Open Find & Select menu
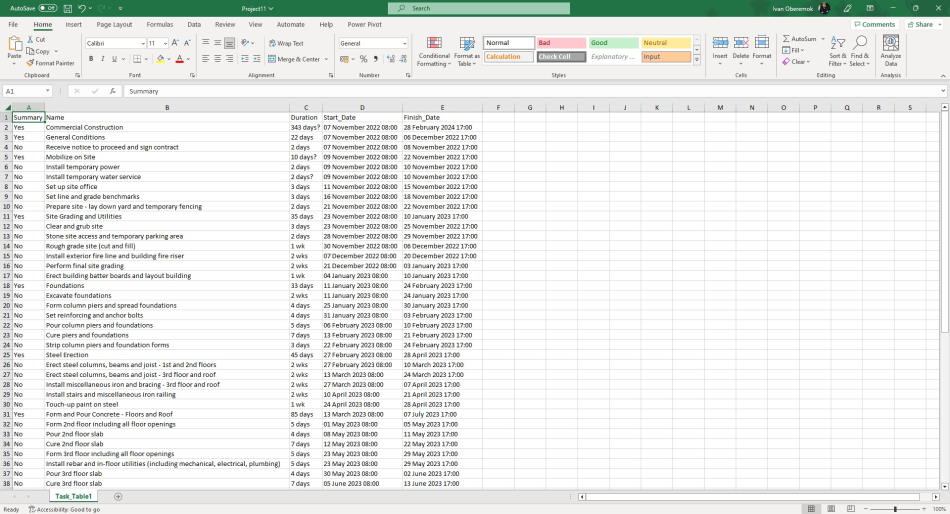950x514 pixels. [859, 52]
